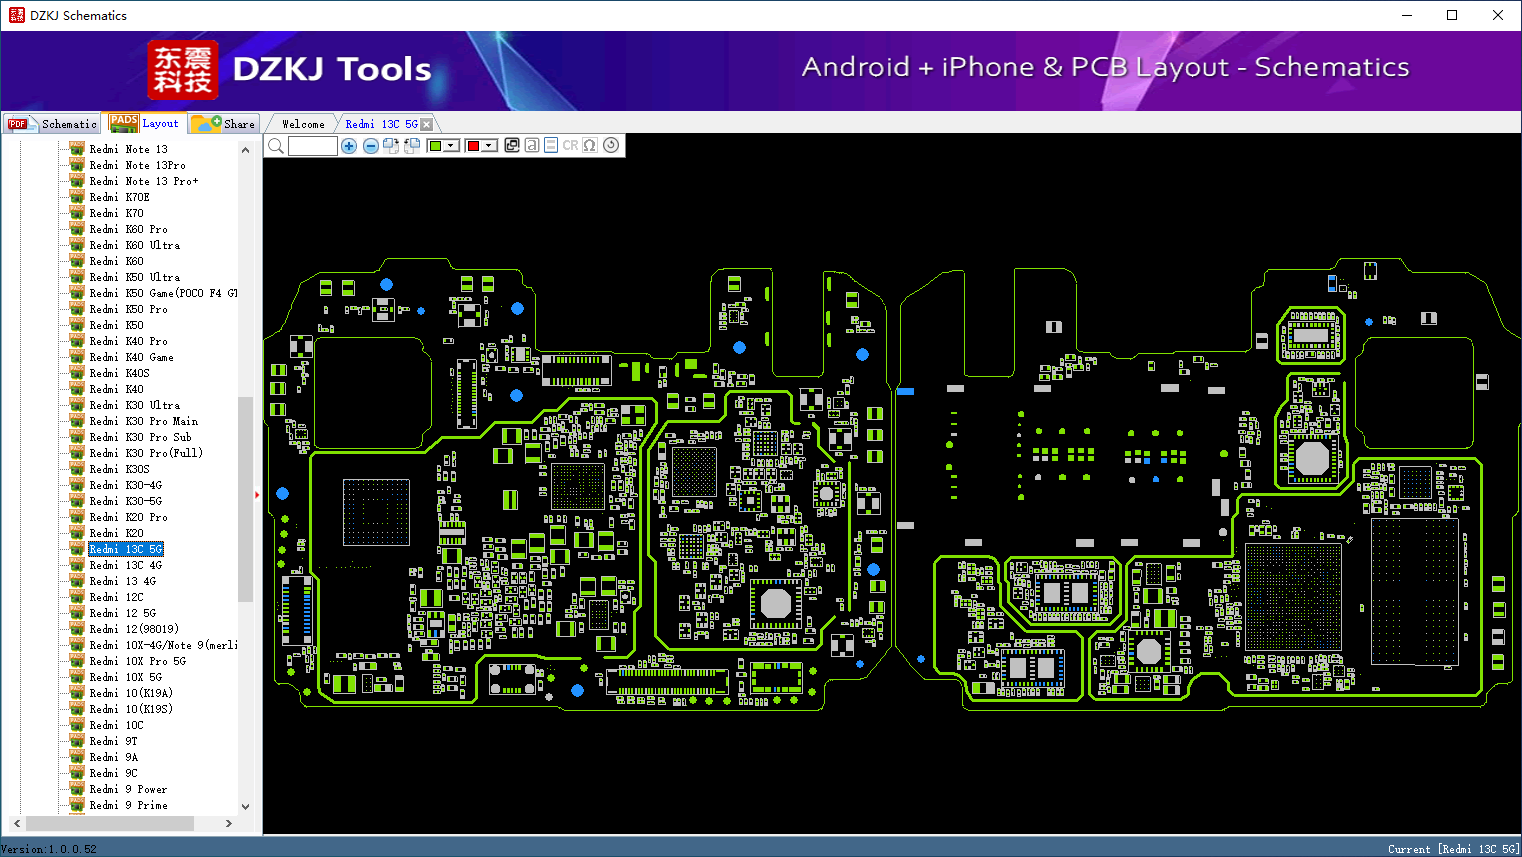Rotate the layout counter-clockwise

pos(412,146)
